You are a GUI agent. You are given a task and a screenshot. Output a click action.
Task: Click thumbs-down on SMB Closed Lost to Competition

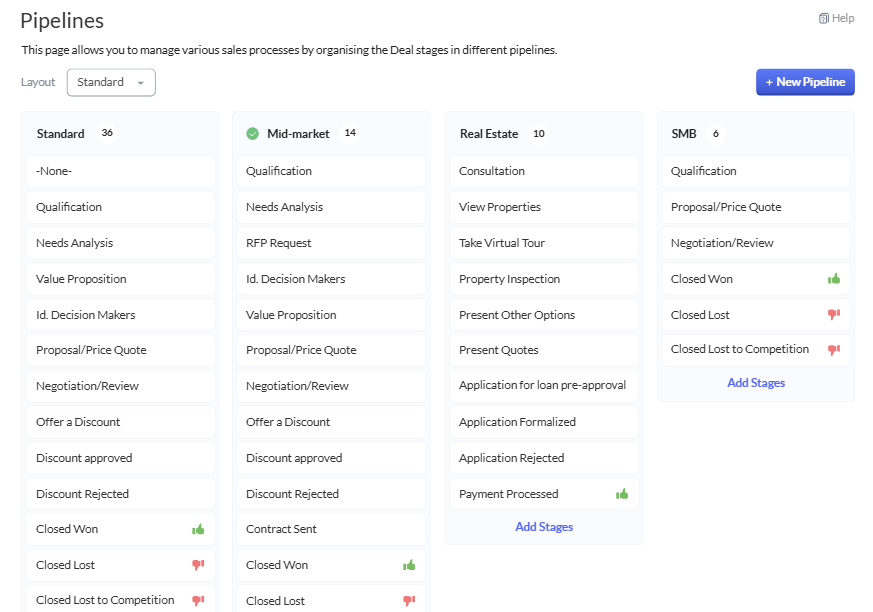coord(834,350)
